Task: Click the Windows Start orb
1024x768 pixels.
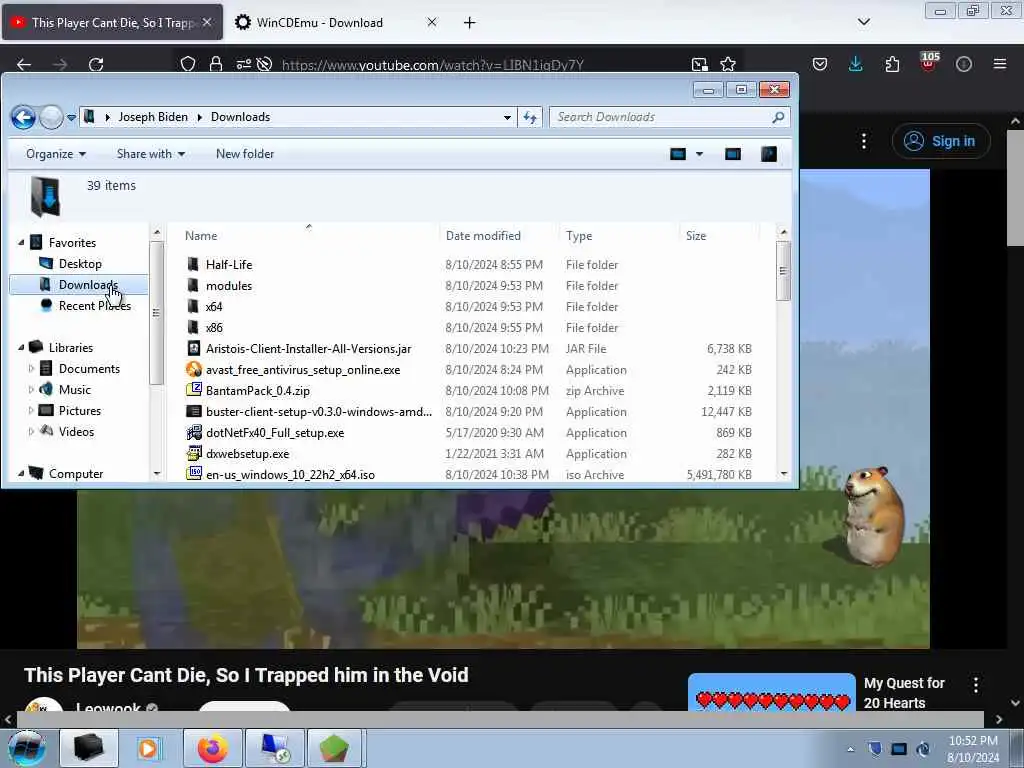Action: (26, 748)
